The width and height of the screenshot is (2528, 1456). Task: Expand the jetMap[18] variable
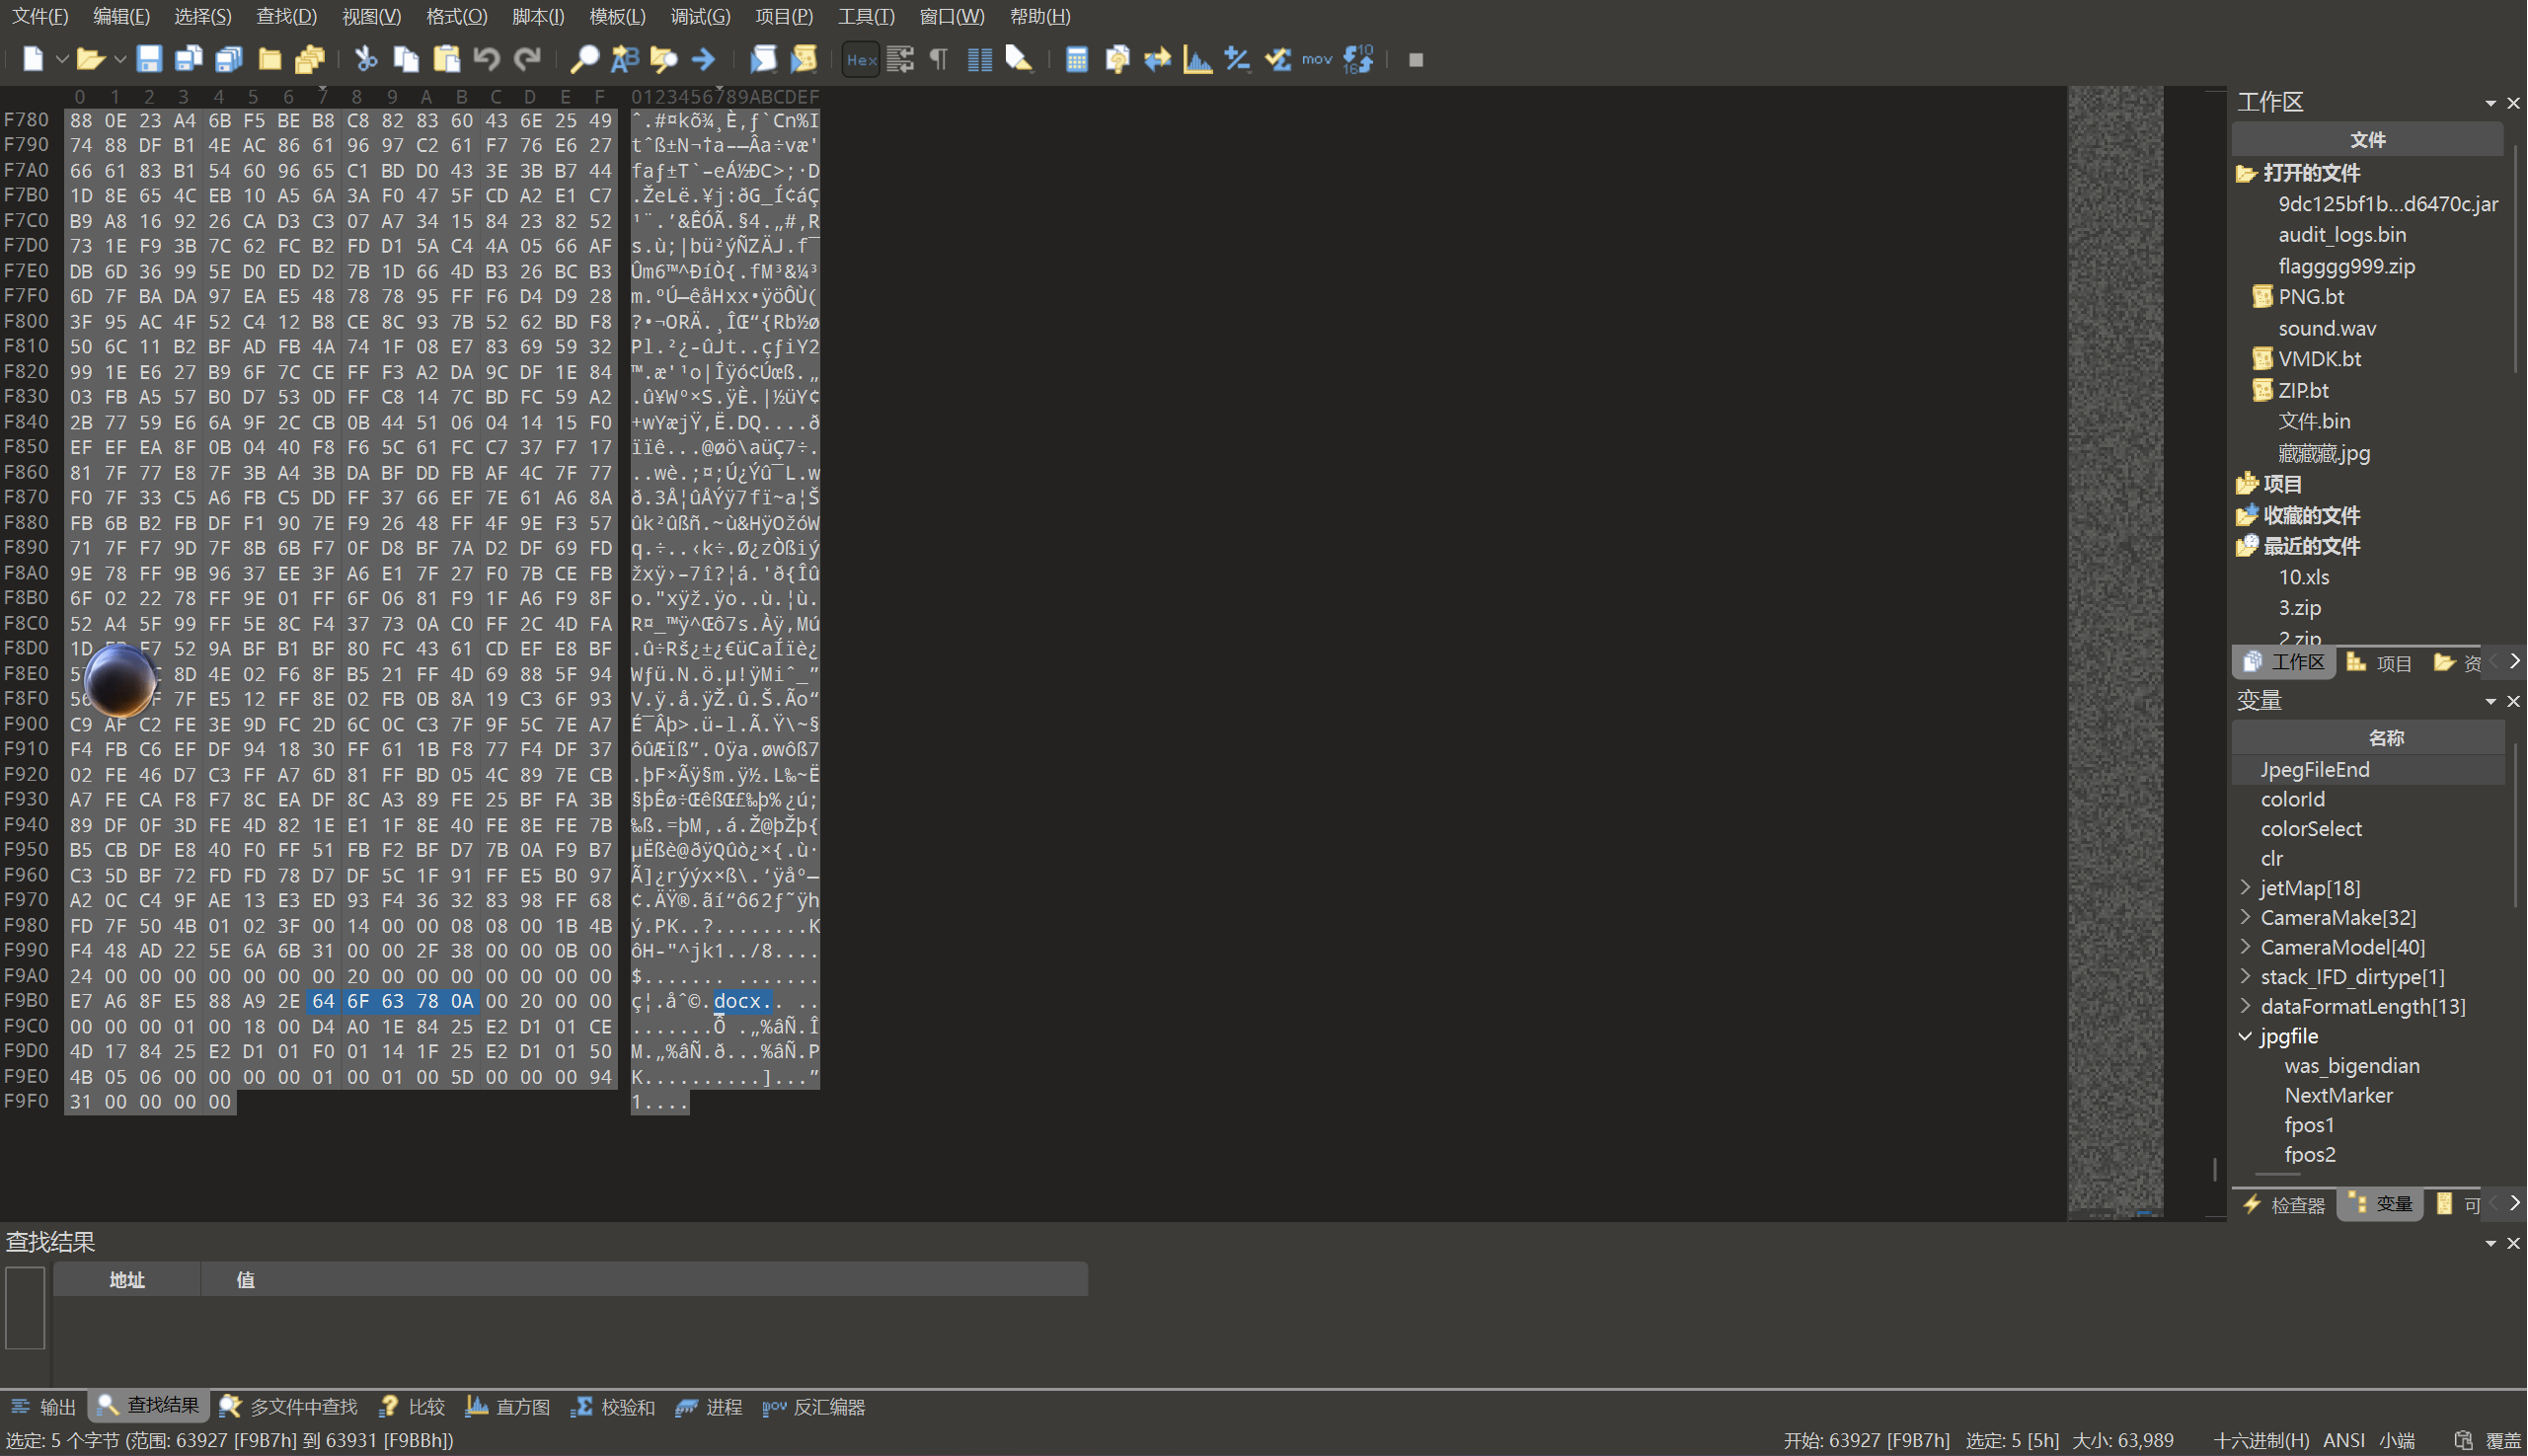(2245, 887)
